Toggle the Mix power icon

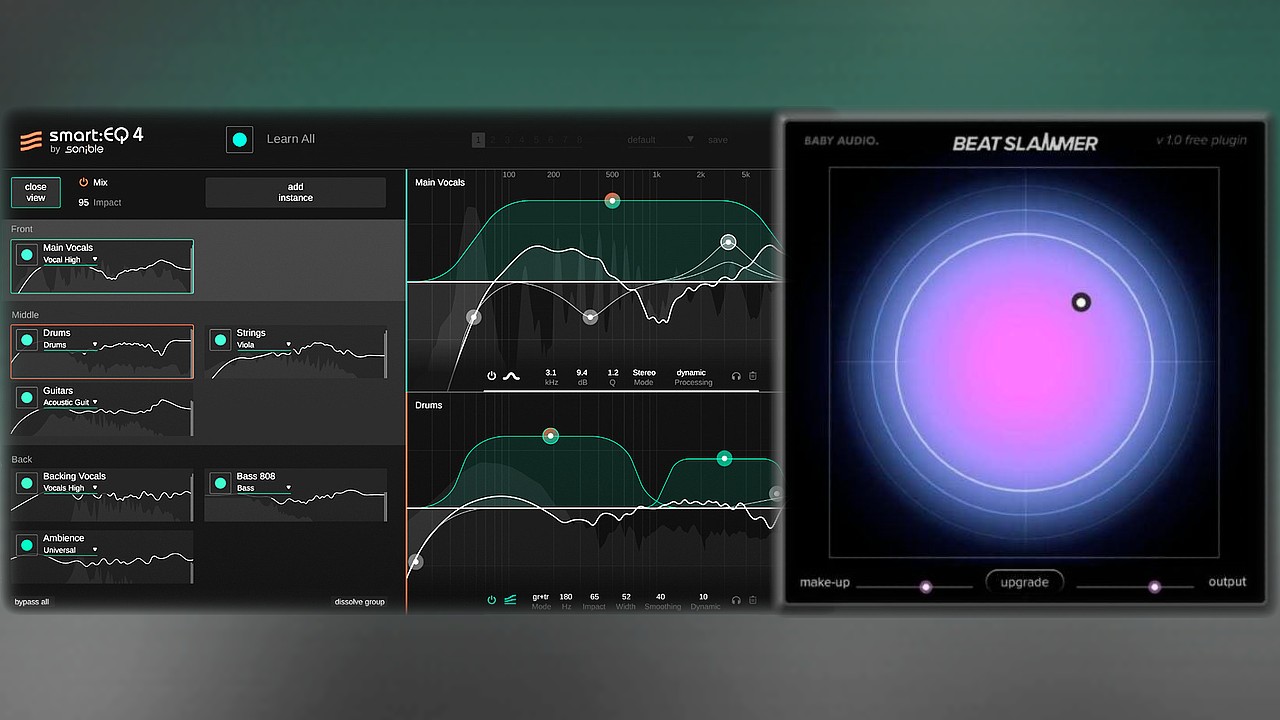coord(84,183)
